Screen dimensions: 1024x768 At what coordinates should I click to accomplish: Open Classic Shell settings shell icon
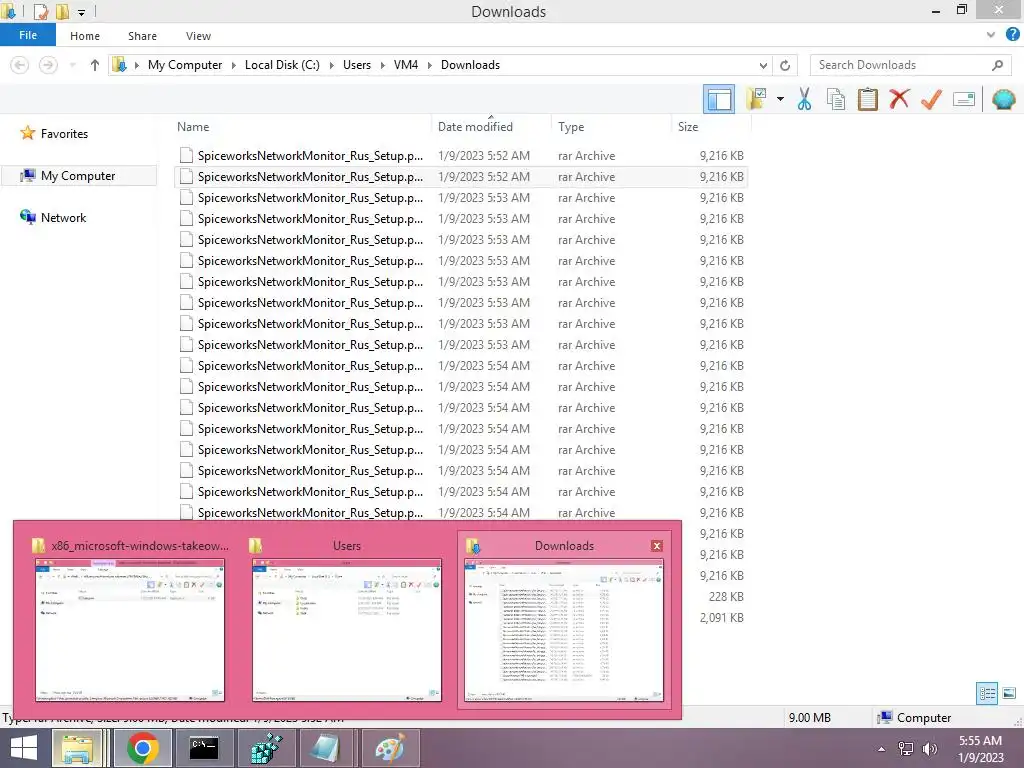click(1004, 99)
